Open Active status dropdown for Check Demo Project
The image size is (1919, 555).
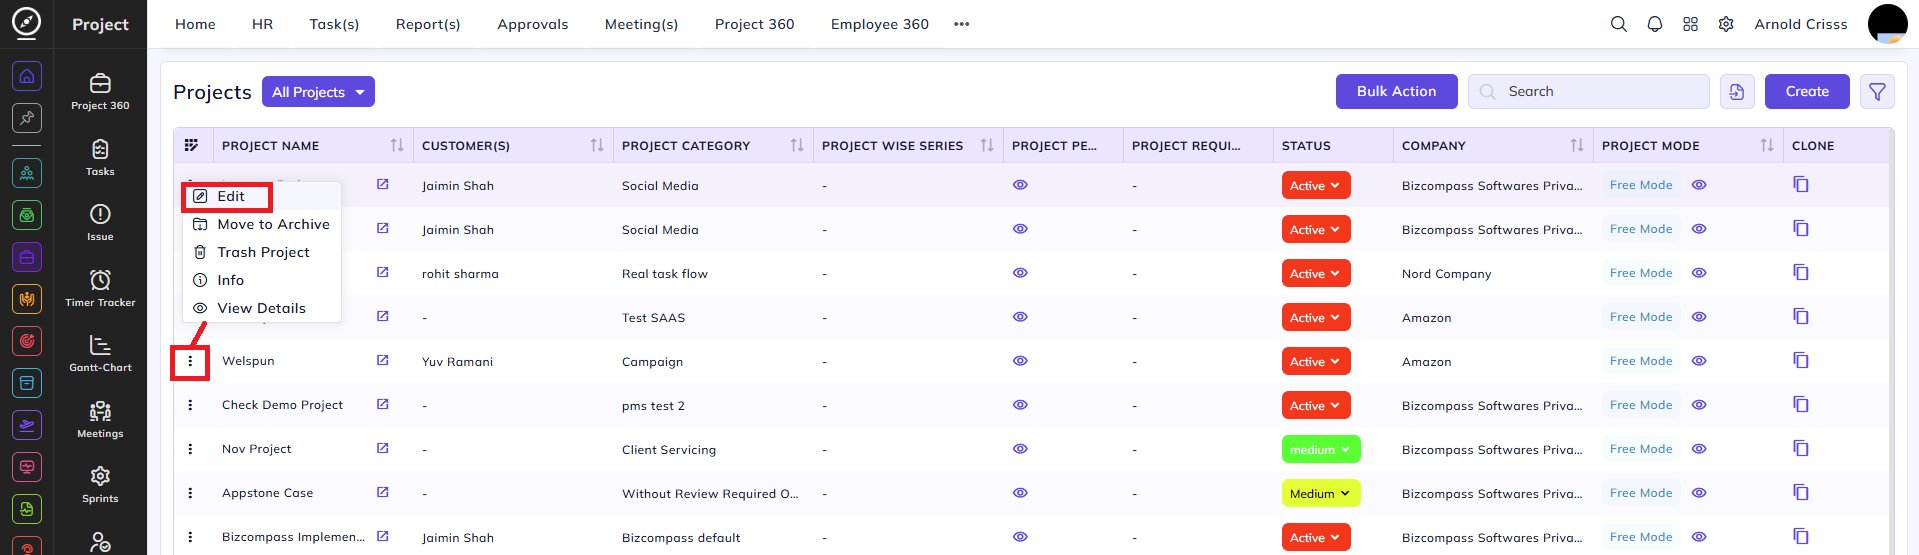(1316, 405)
